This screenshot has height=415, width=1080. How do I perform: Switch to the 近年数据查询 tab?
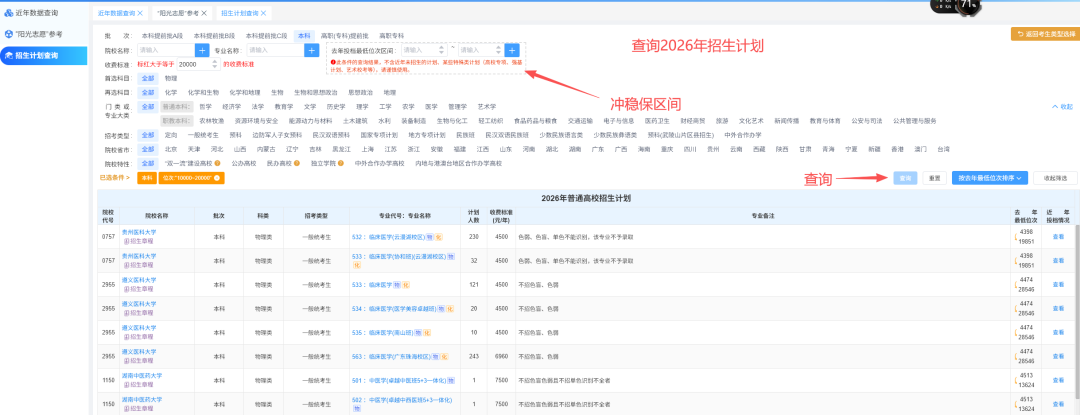pos(116,13)
